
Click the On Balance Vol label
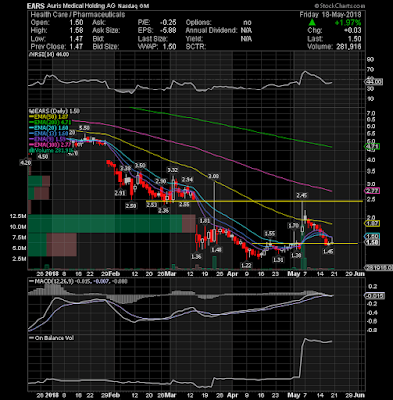[49, 338]
